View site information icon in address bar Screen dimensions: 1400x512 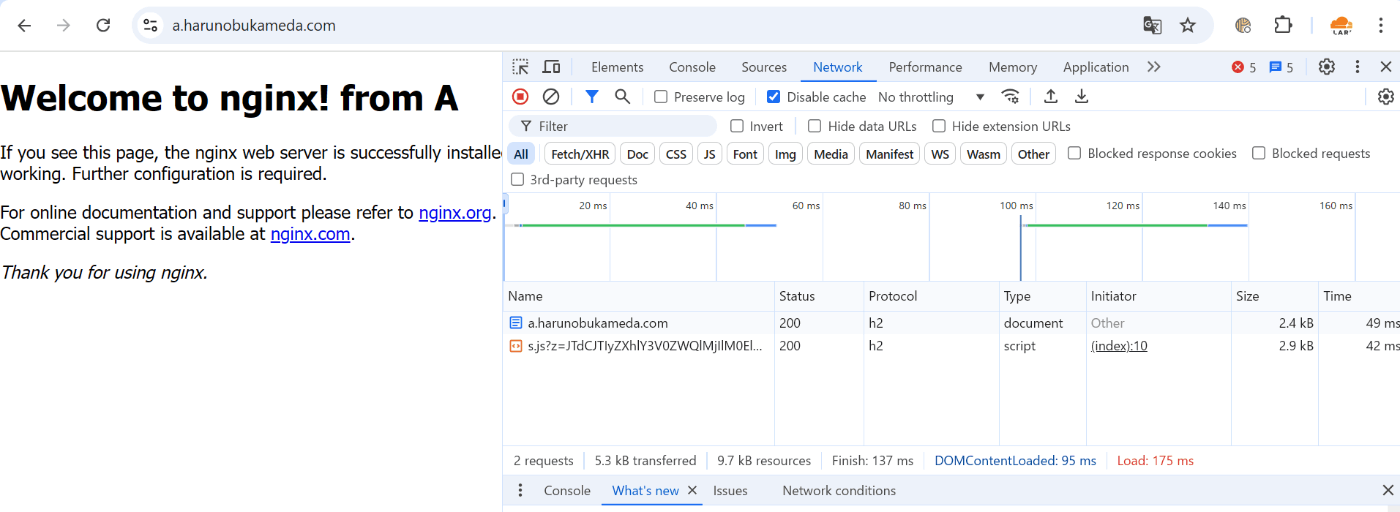click(150, 25)
